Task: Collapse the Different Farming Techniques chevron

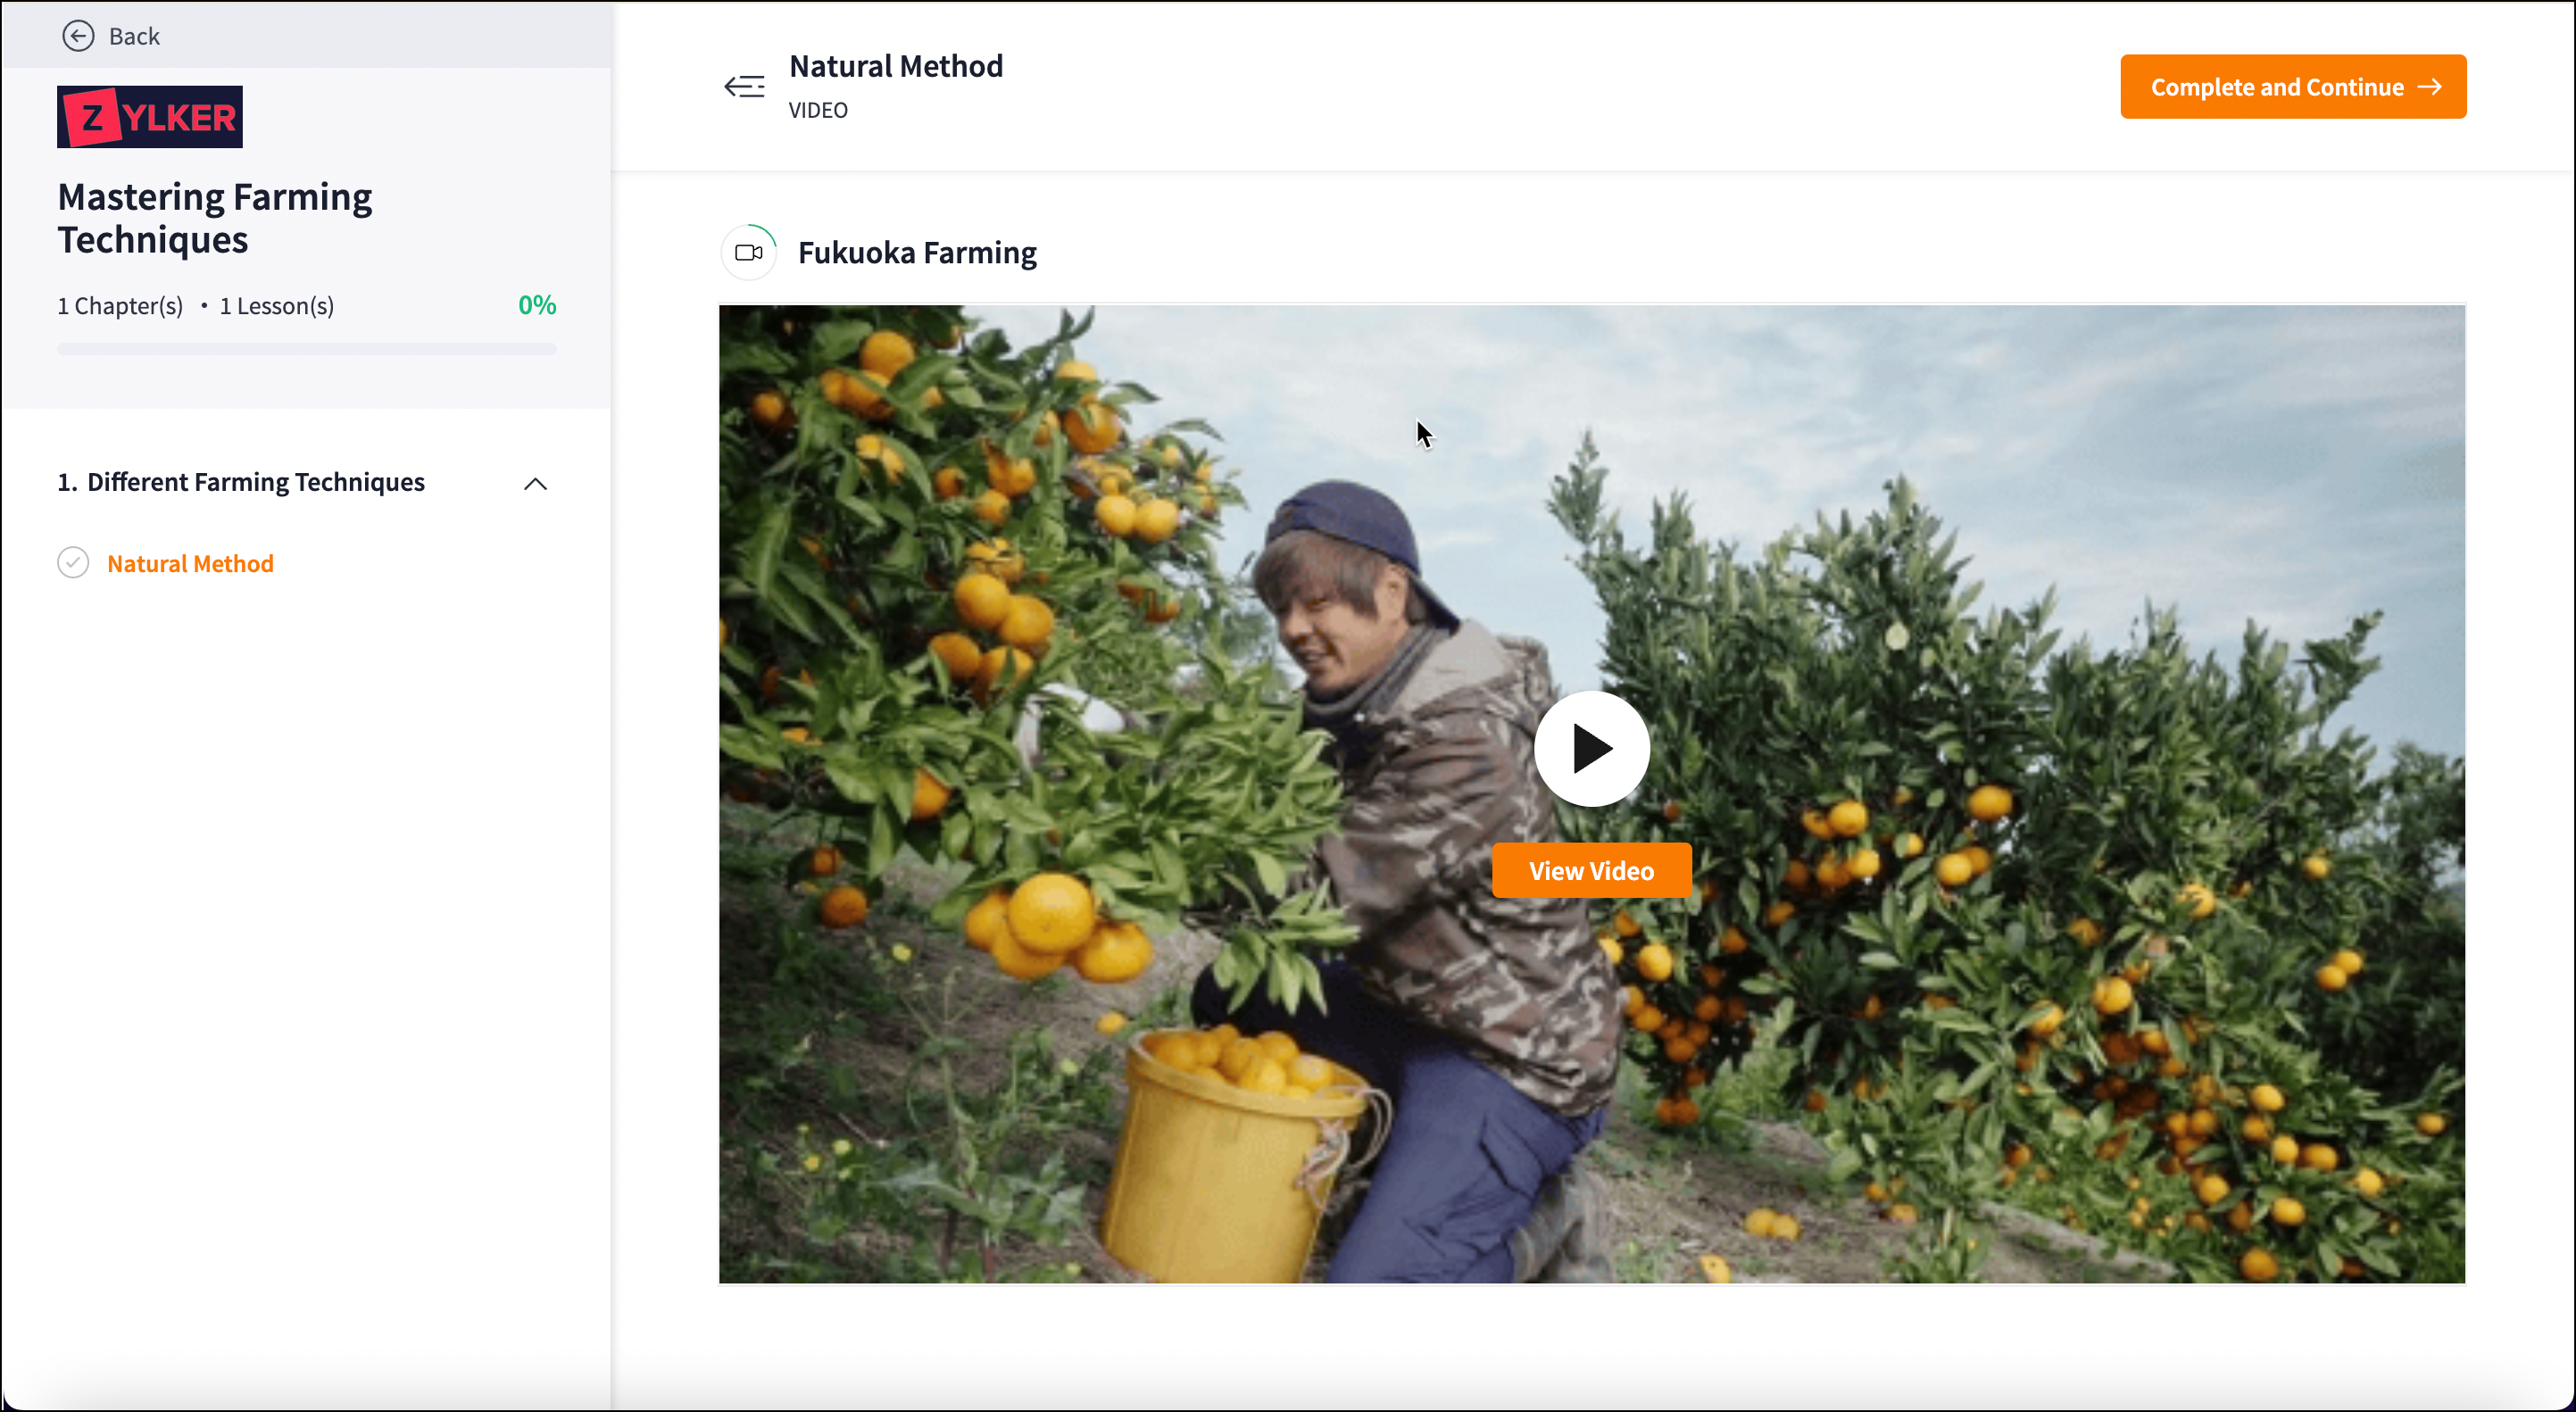Action: (x=536, y=484)
